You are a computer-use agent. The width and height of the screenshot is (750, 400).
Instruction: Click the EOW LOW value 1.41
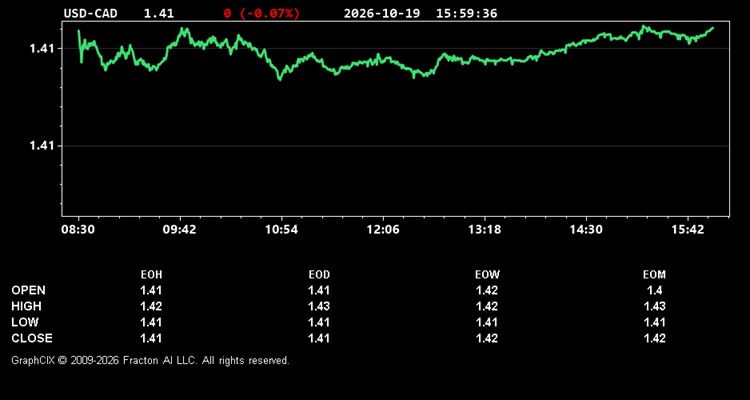[487, 322]
